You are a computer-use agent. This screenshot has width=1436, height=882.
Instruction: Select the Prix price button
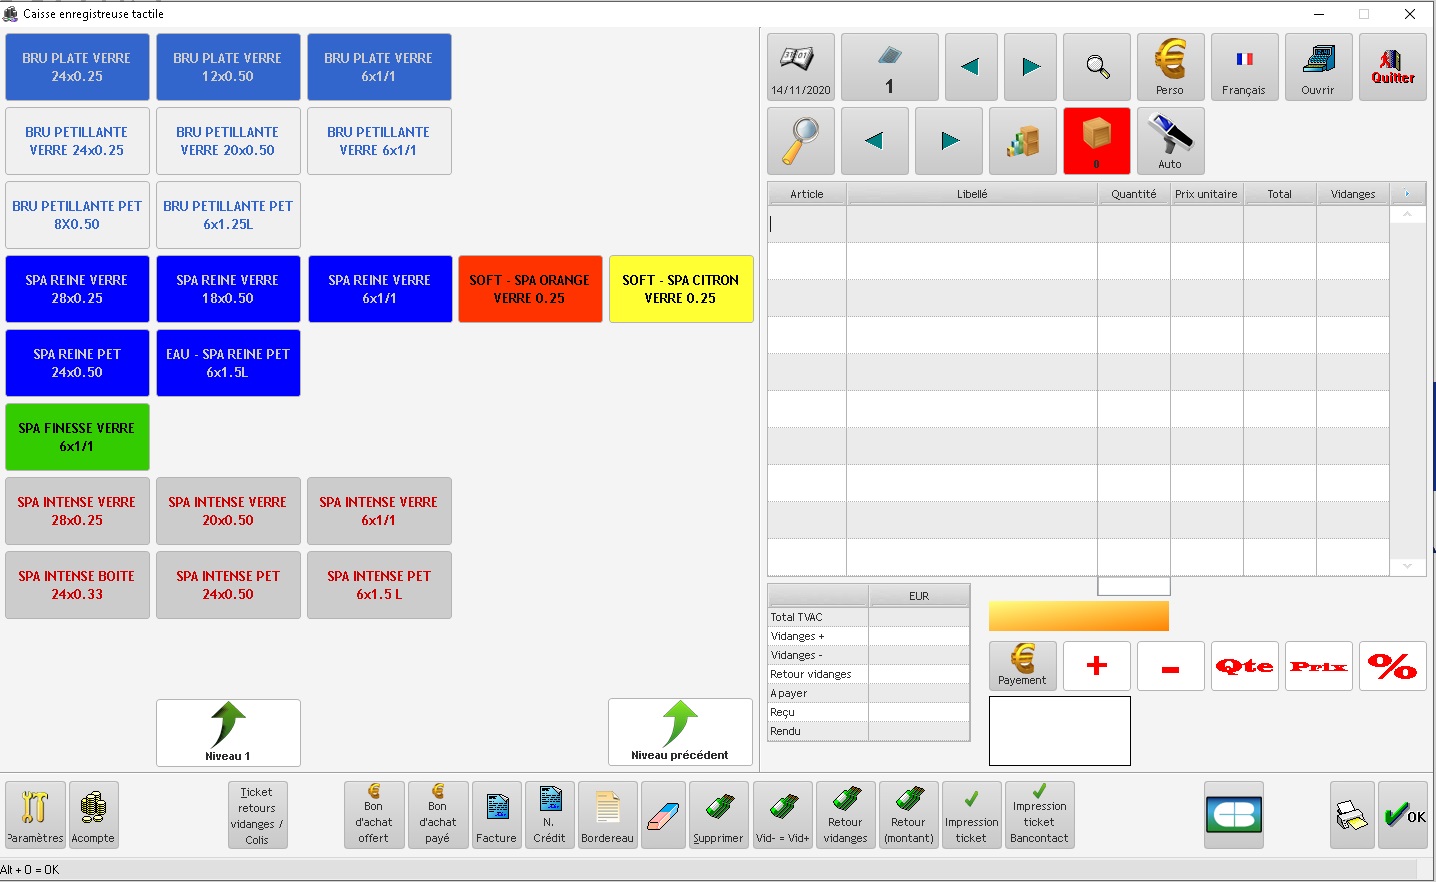[1318, 666]
